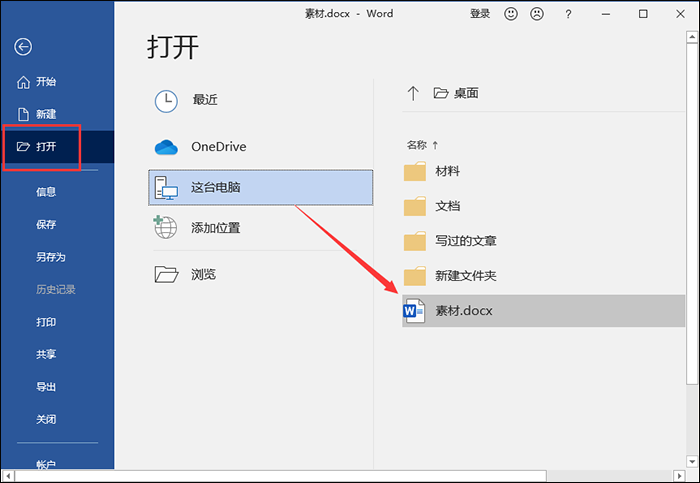Screen dimensions: 700x483
Task: Select the 最近 location label
Action: coord(205,100)
